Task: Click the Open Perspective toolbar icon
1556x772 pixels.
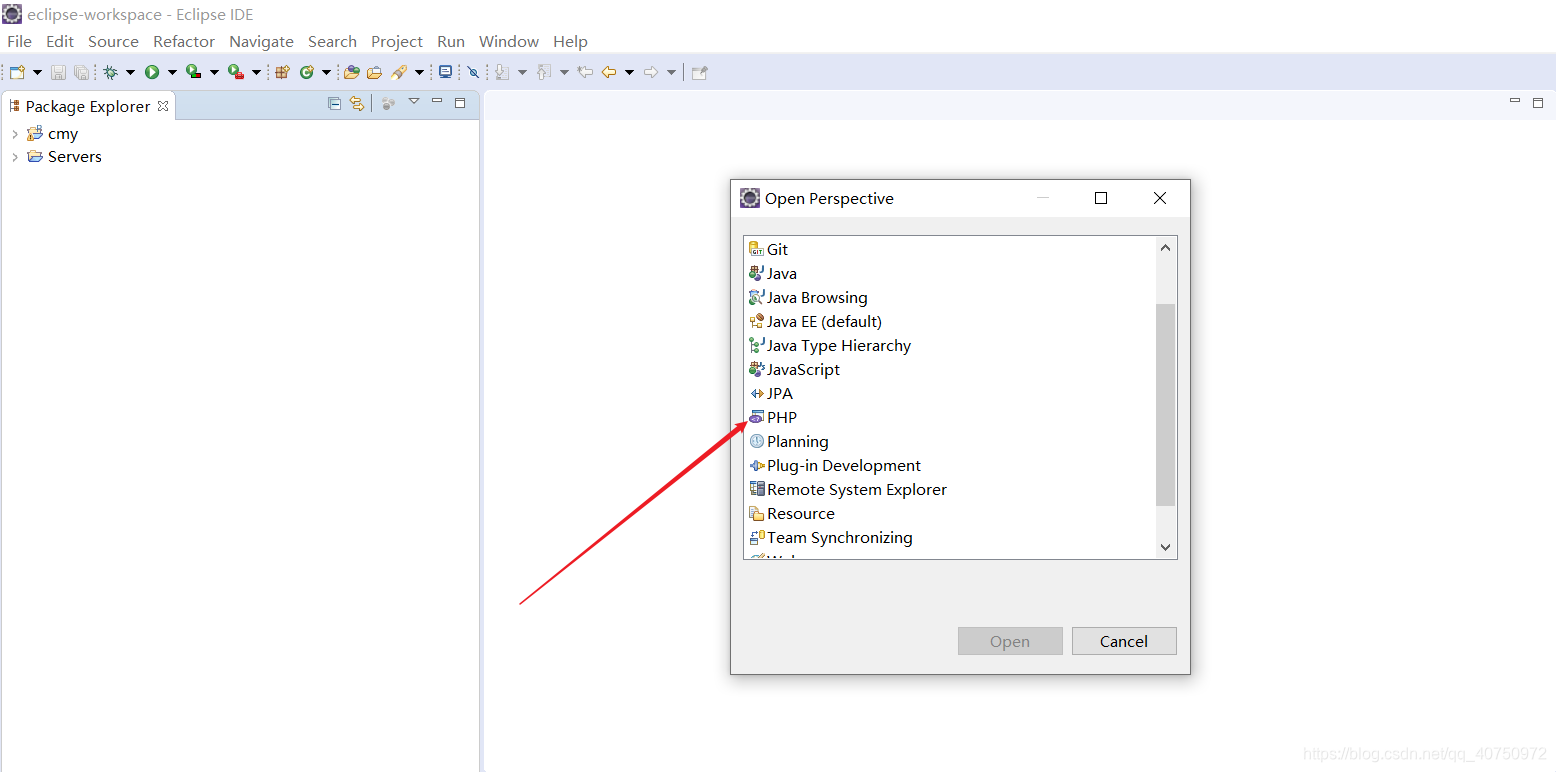Action: click(x=700, y=72)
